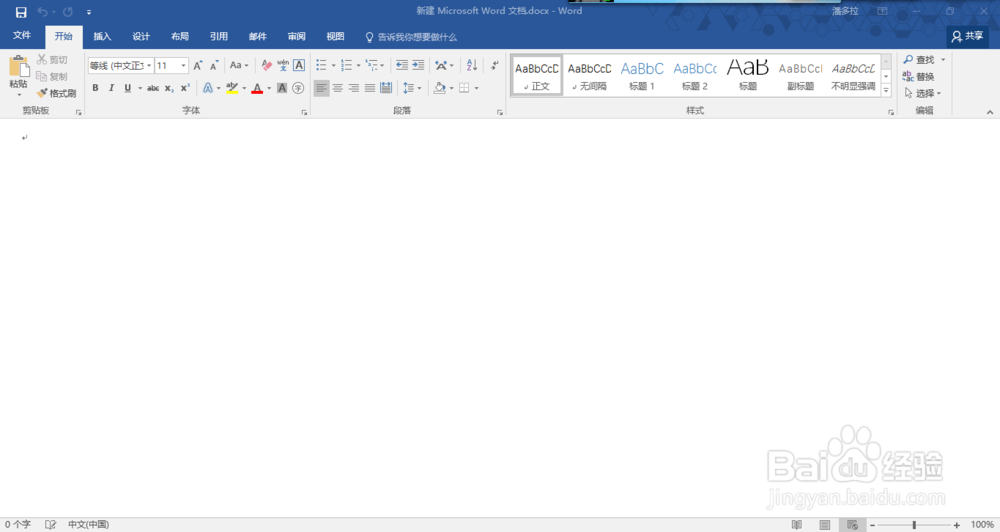Viewport: 1000px width, 532px height.
Task: Open the phonetic guide (wén) tool
Action: coord(283,65)
